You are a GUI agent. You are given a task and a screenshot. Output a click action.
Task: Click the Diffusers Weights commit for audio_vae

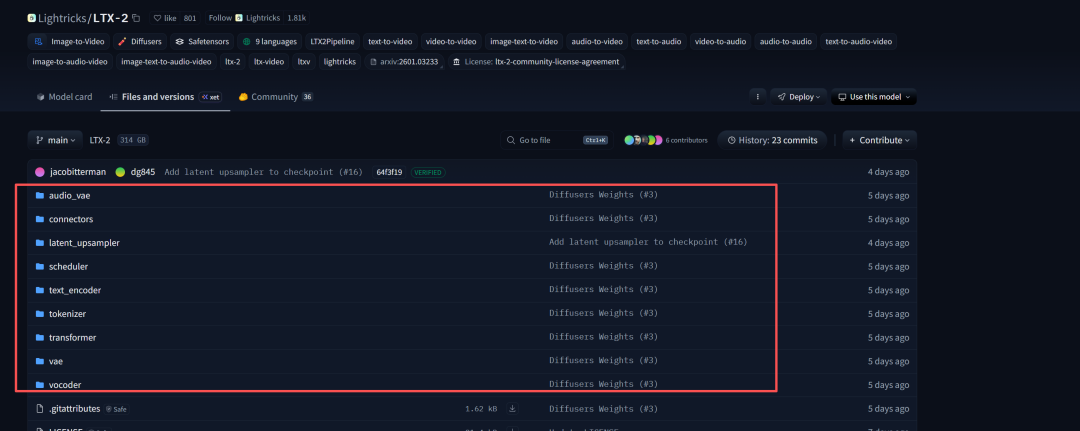(603, 195)
